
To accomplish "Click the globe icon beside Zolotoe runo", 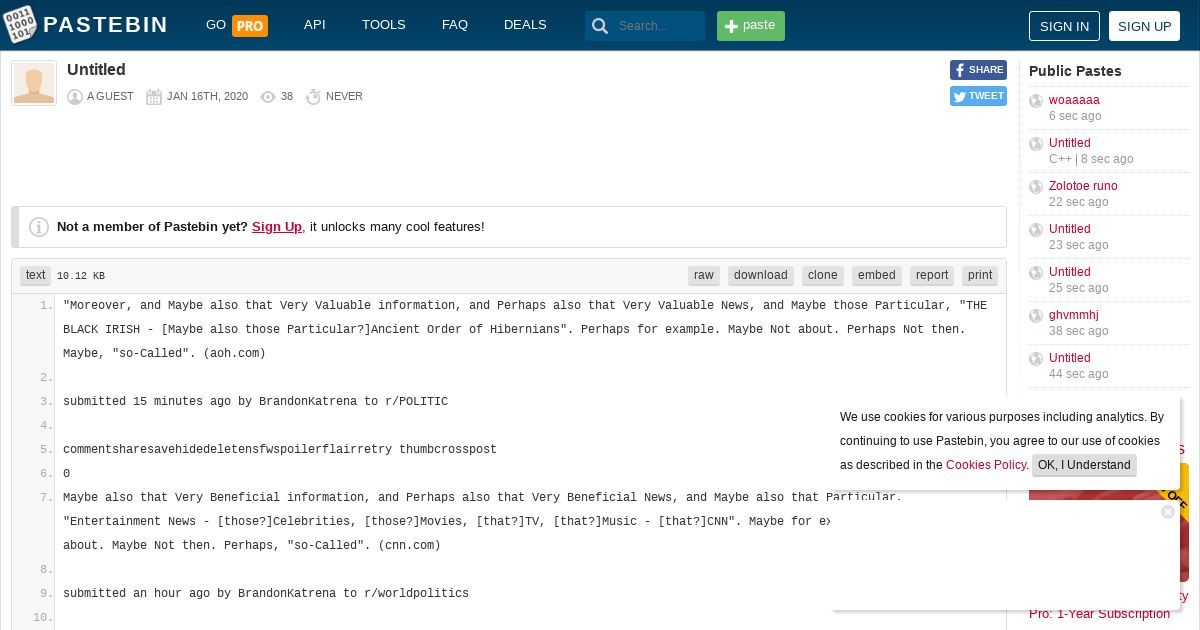I will [x=1036, y=187].
